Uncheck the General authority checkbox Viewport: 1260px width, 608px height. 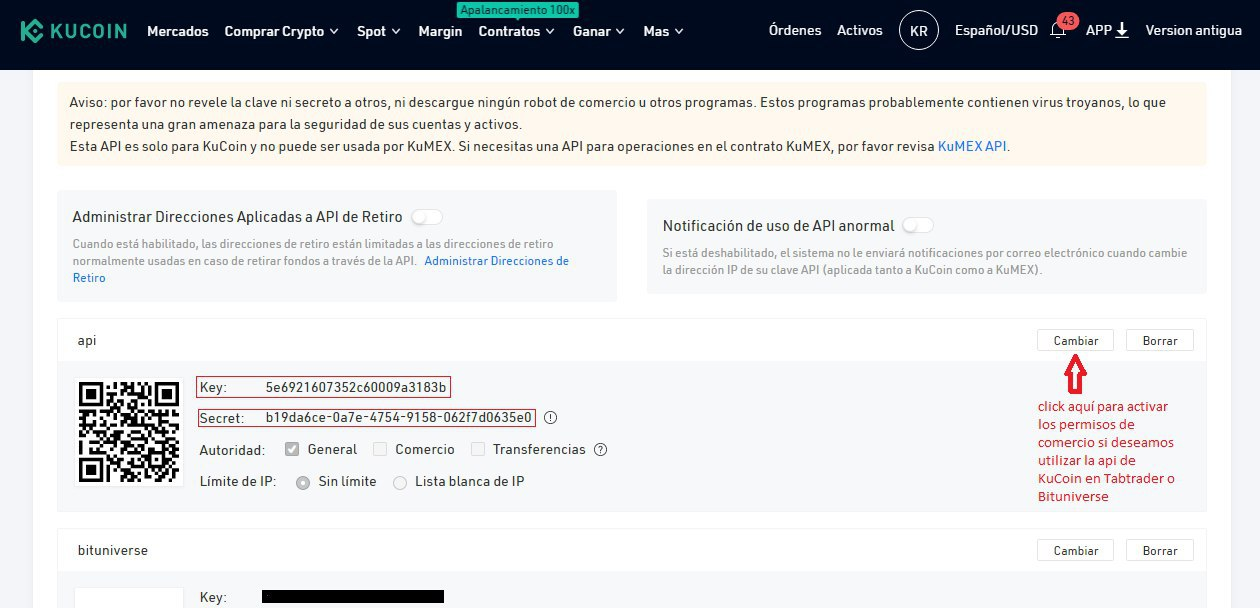[x=292, y=450]
